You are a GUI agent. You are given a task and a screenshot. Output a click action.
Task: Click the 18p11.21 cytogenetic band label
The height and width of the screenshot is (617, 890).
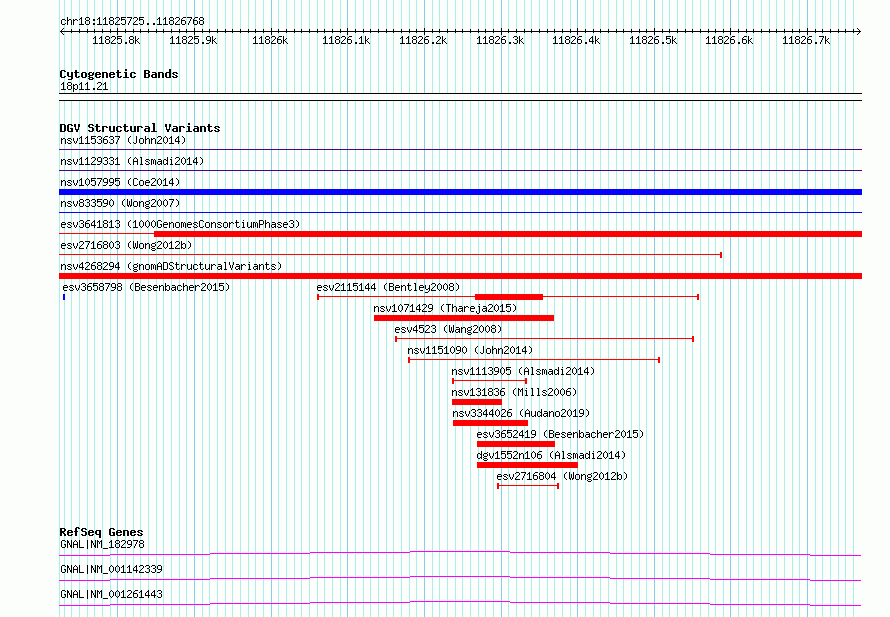84,86
